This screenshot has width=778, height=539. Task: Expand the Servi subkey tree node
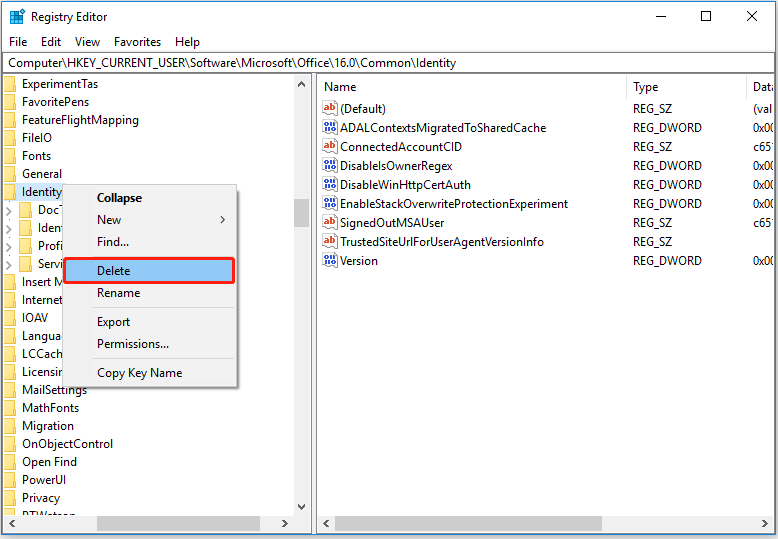coord(9,264)
